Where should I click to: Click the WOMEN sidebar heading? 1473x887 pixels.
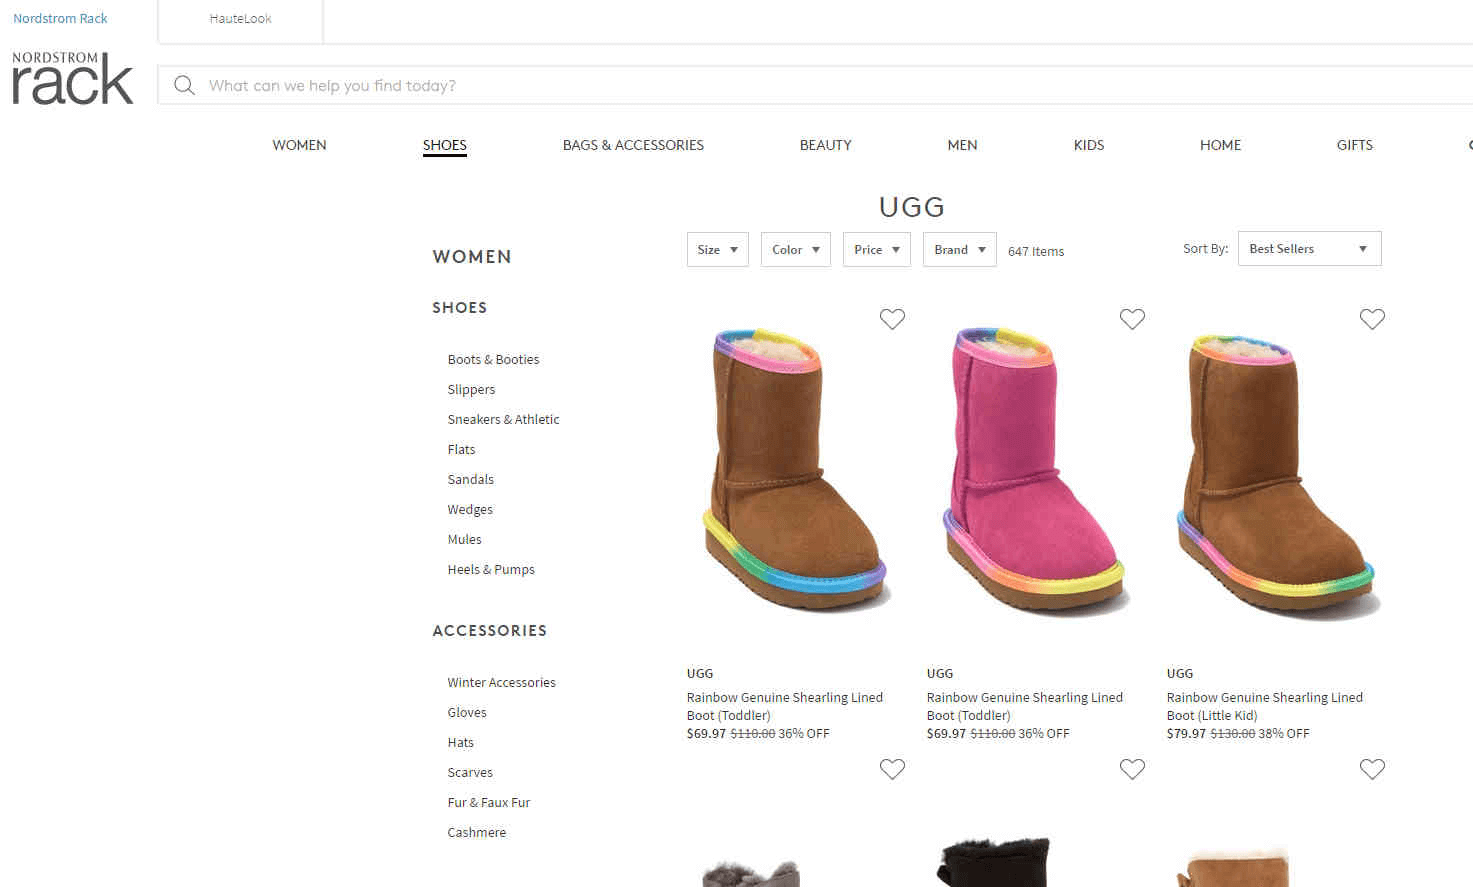[471, 256]
